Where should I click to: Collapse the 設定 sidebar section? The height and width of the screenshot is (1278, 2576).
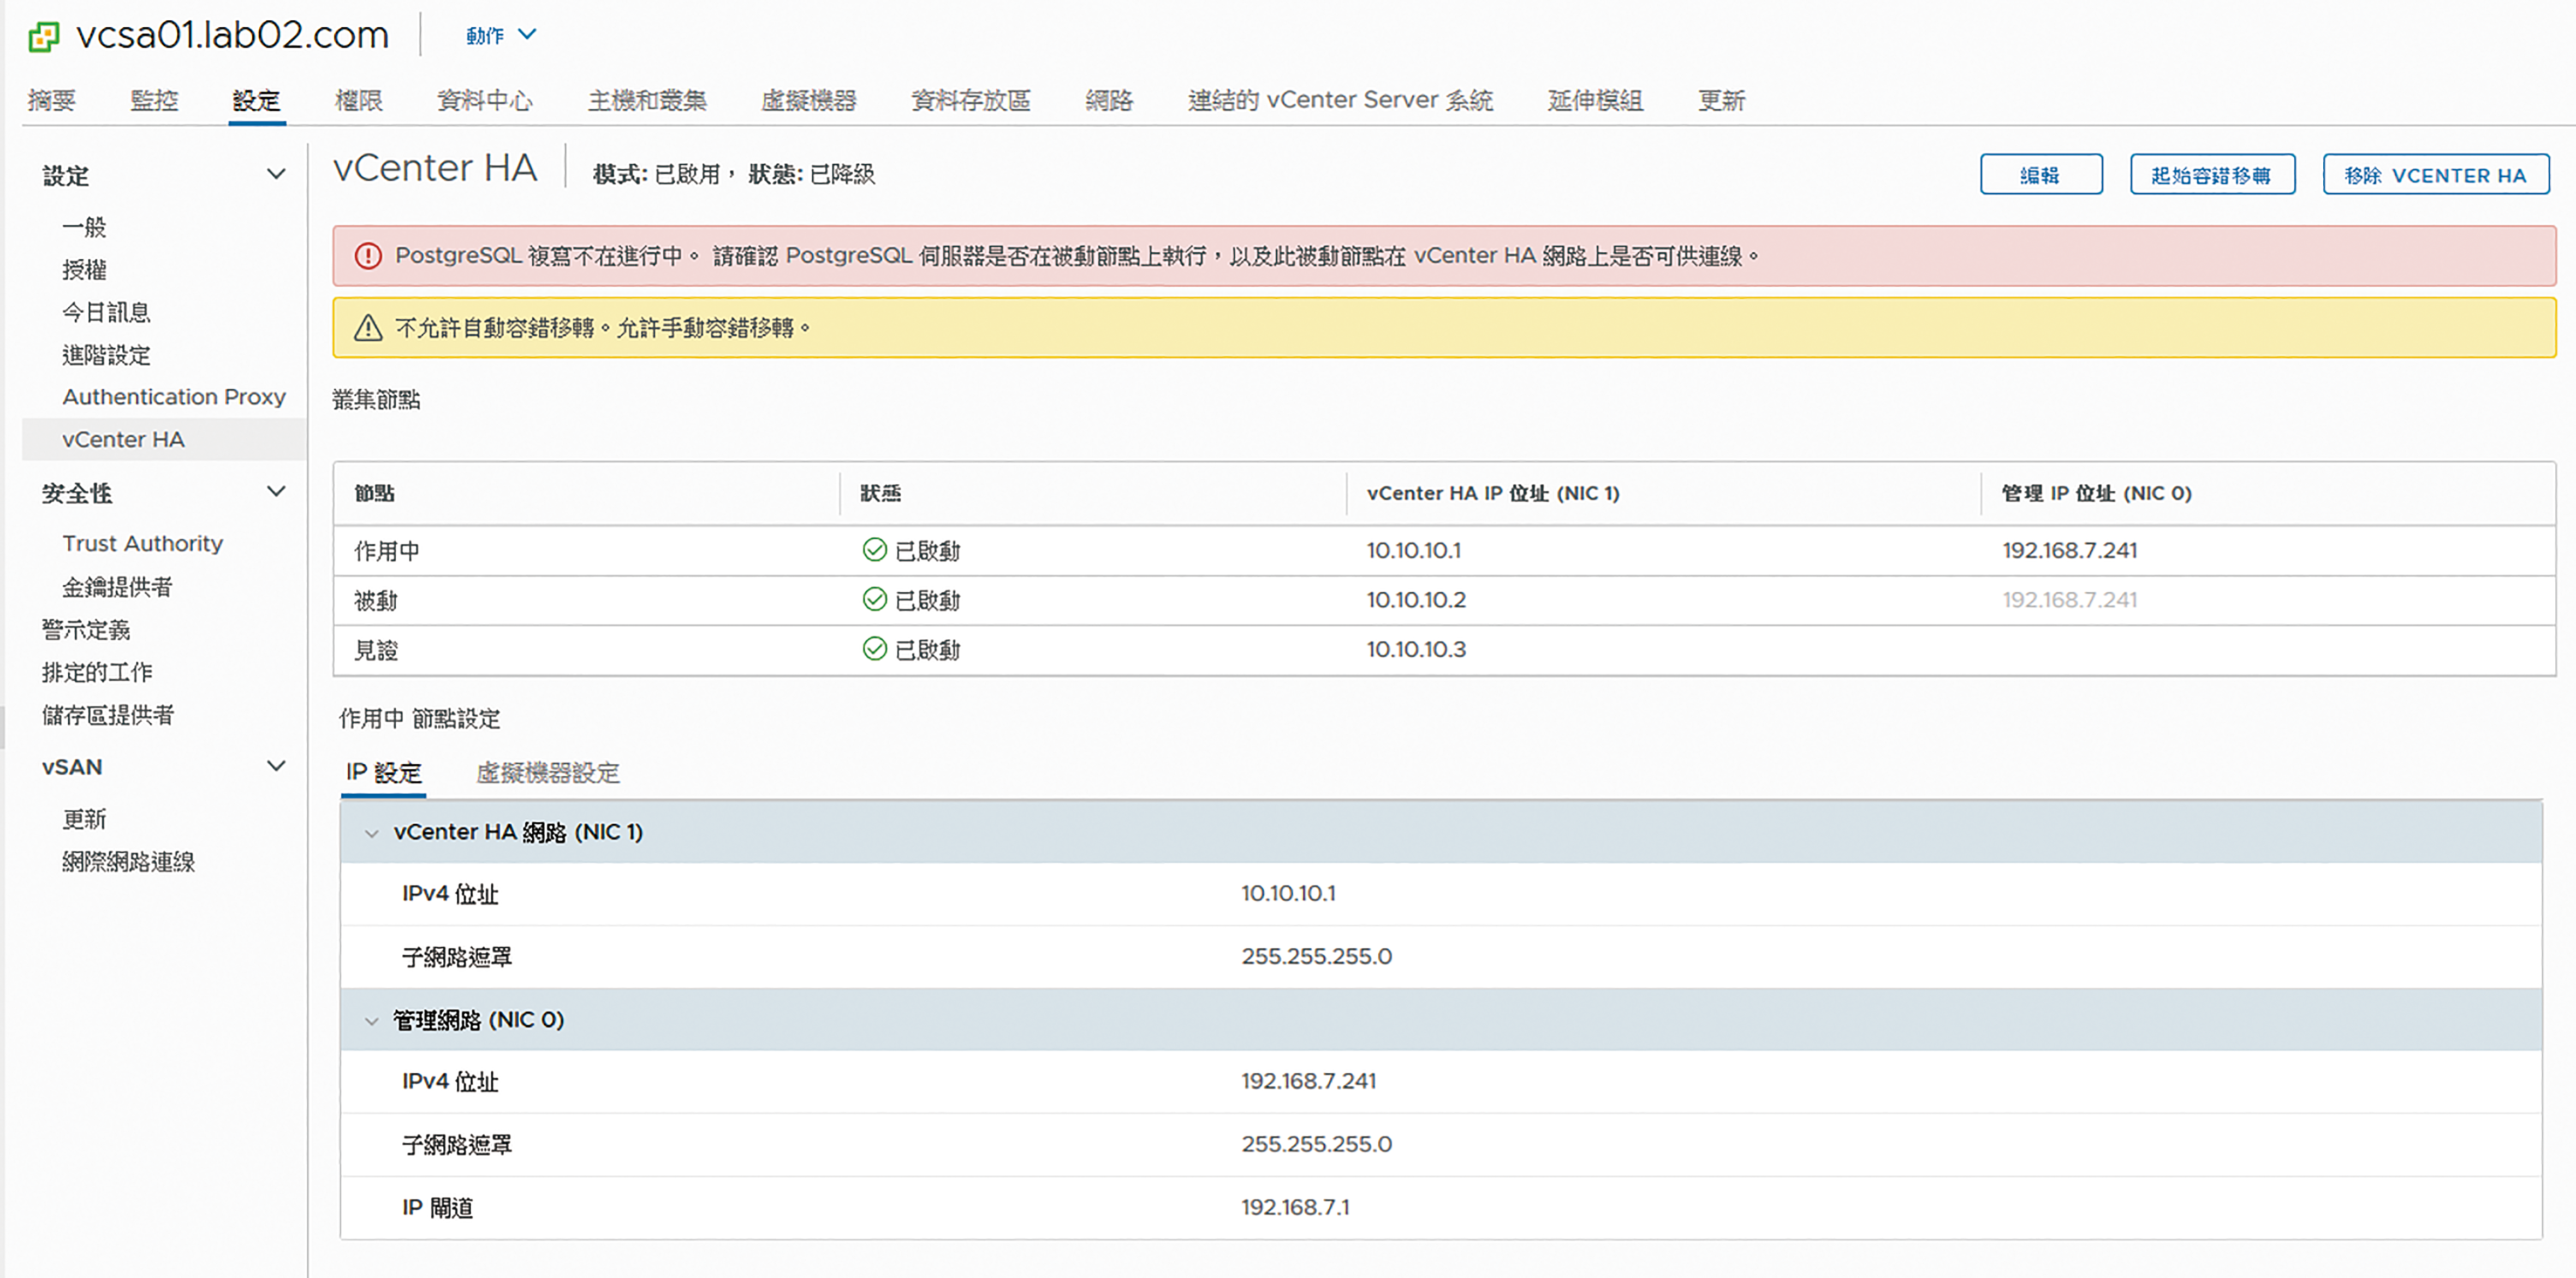276,174
